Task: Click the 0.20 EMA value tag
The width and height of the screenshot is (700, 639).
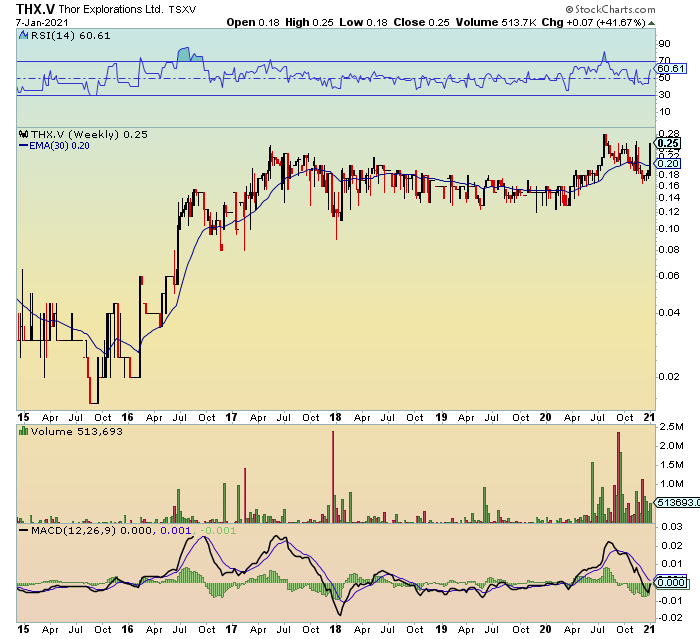Action: (x=668, y=163)
